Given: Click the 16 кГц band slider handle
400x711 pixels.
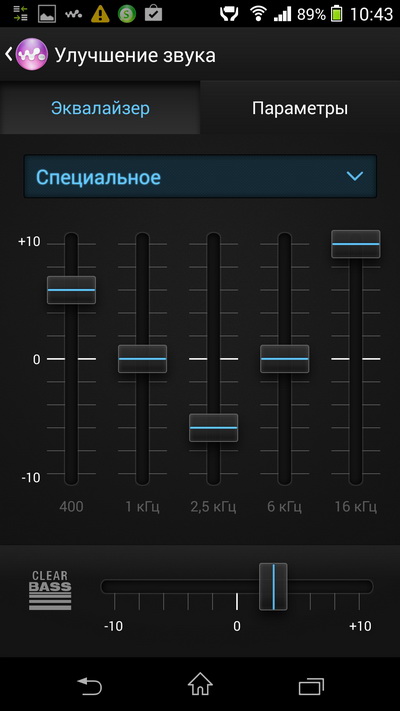Looking at the screenshot, I should pos(356,244).
